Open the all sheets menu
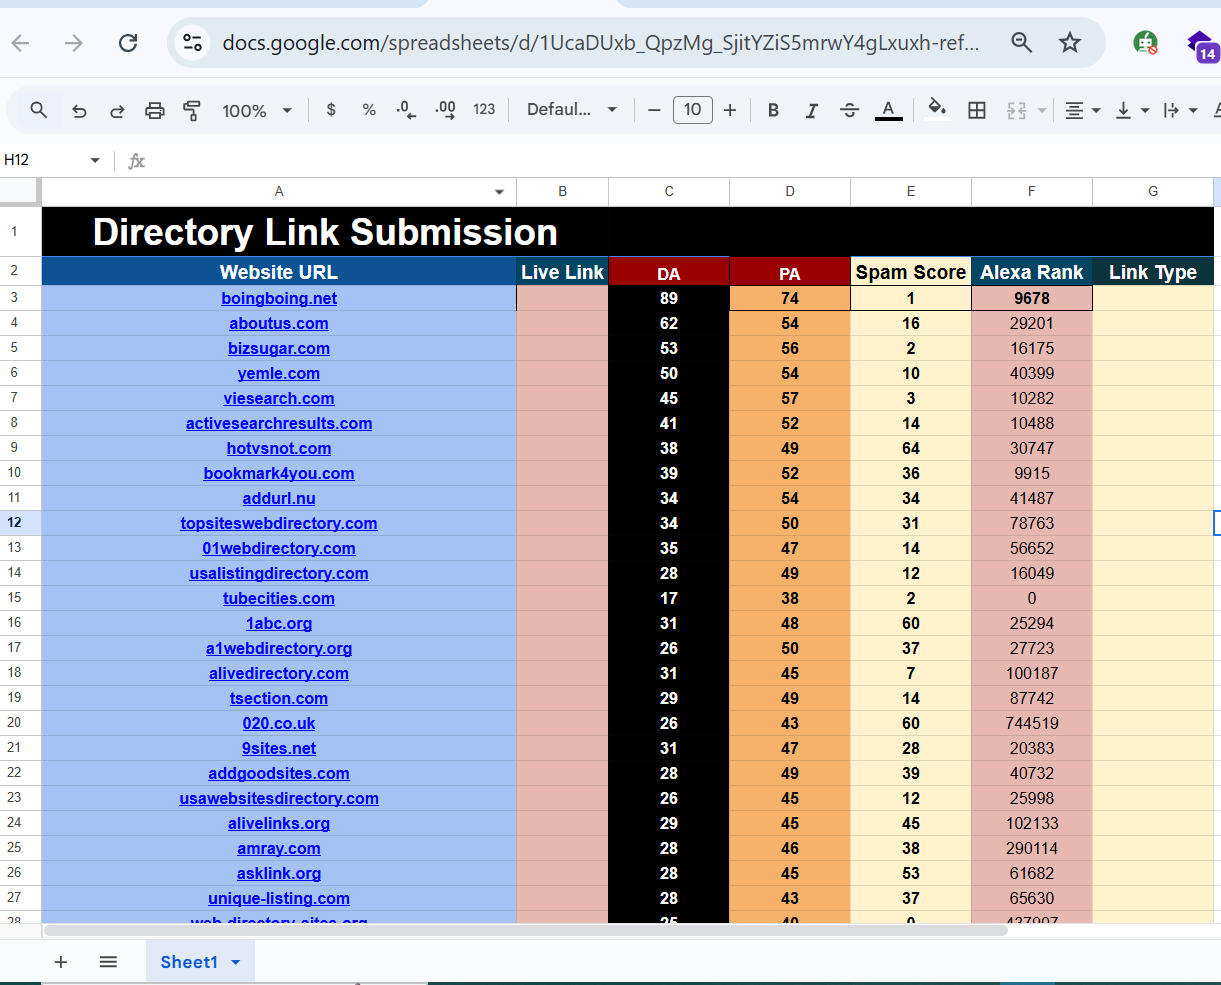 [x=107, y=962]
